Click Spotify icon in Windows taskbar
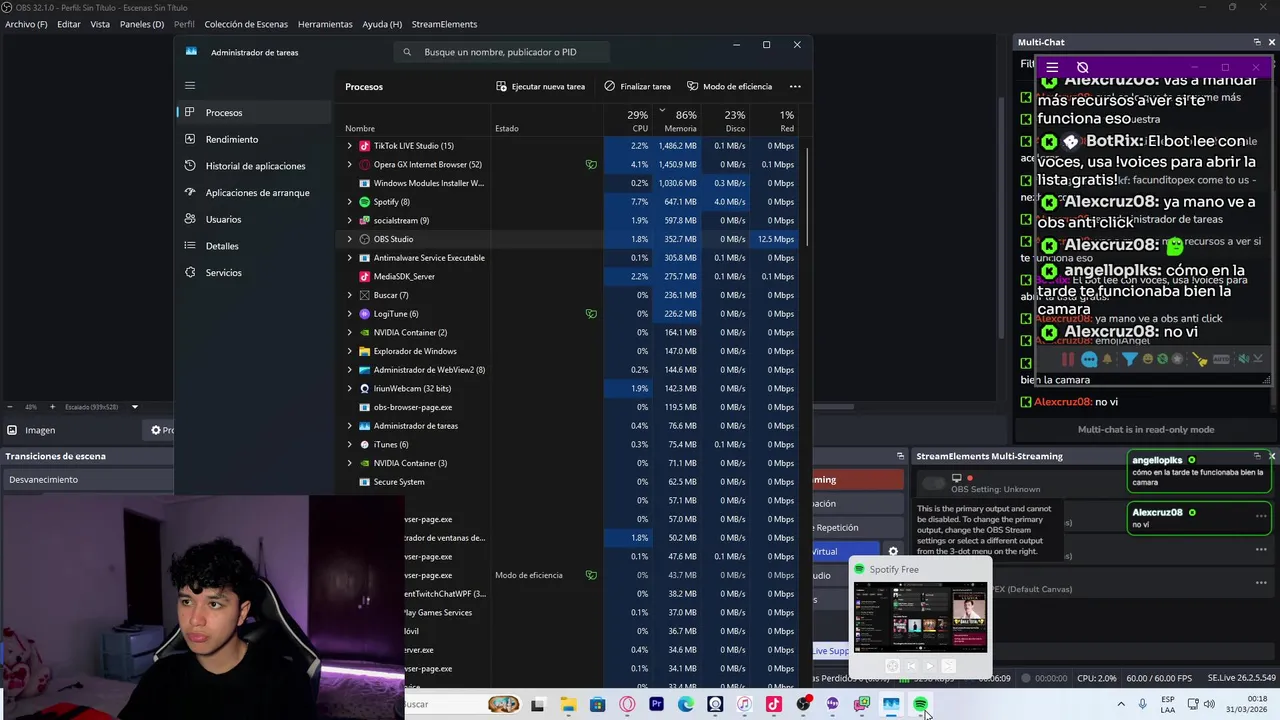 920,705
